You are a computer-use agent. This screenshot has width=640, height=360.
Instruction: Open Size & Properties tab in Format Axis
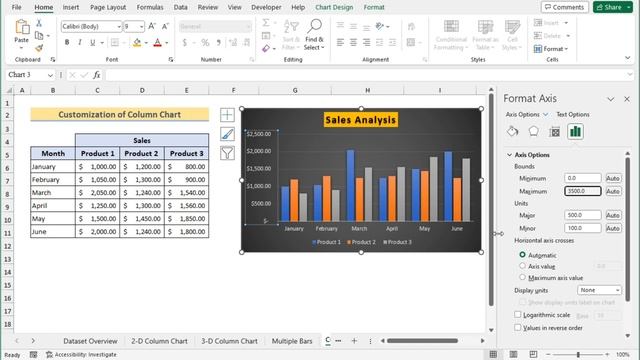tap(554, 131)
